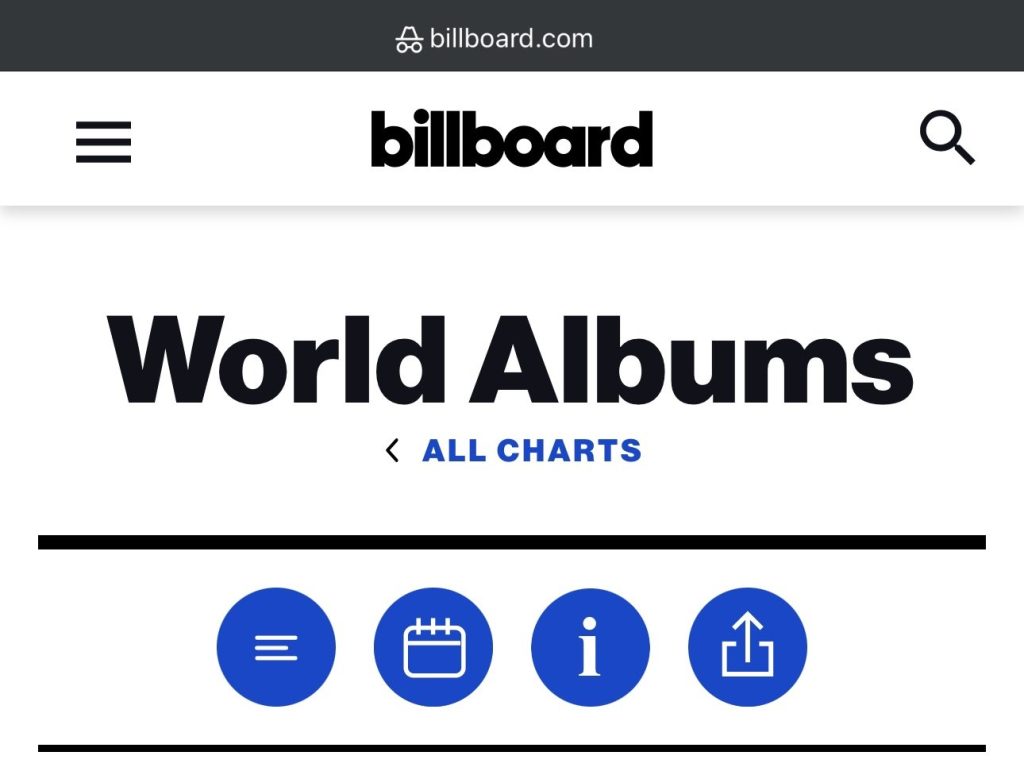Expand the site menu with three-line icon
Image resolution: width=1024 pixels, height=771 pixels.
click(x=103, y=142)
